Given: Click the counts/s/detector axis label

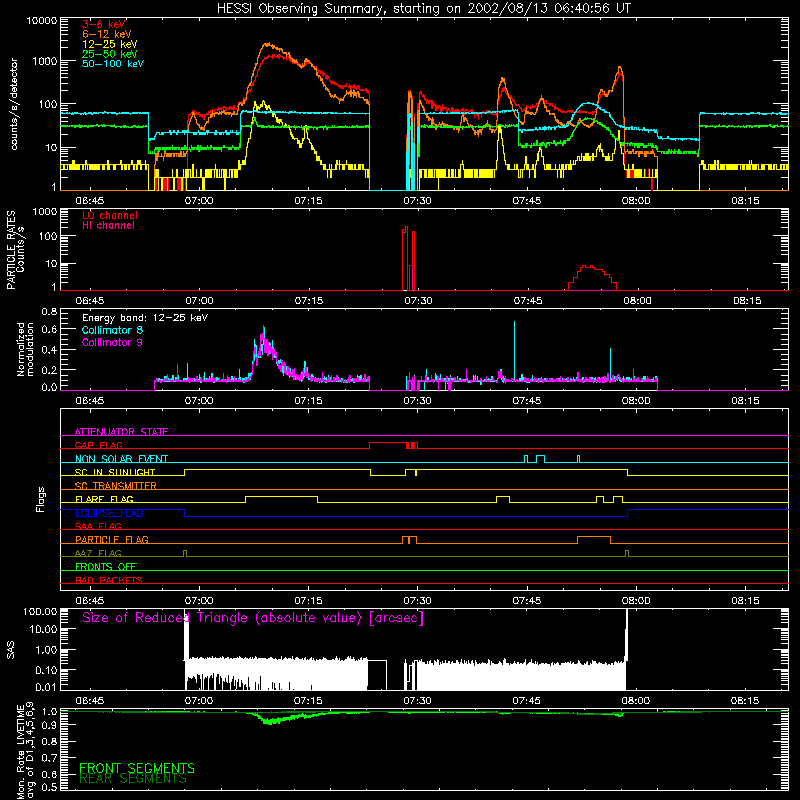Looking at the screenshot, I should 14,104.
